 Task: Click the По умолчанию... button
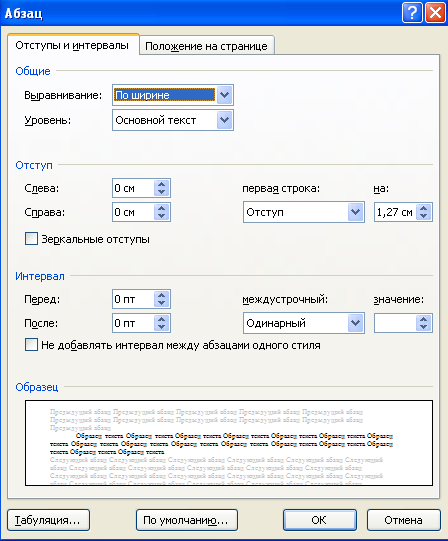[x=187, y=520]
